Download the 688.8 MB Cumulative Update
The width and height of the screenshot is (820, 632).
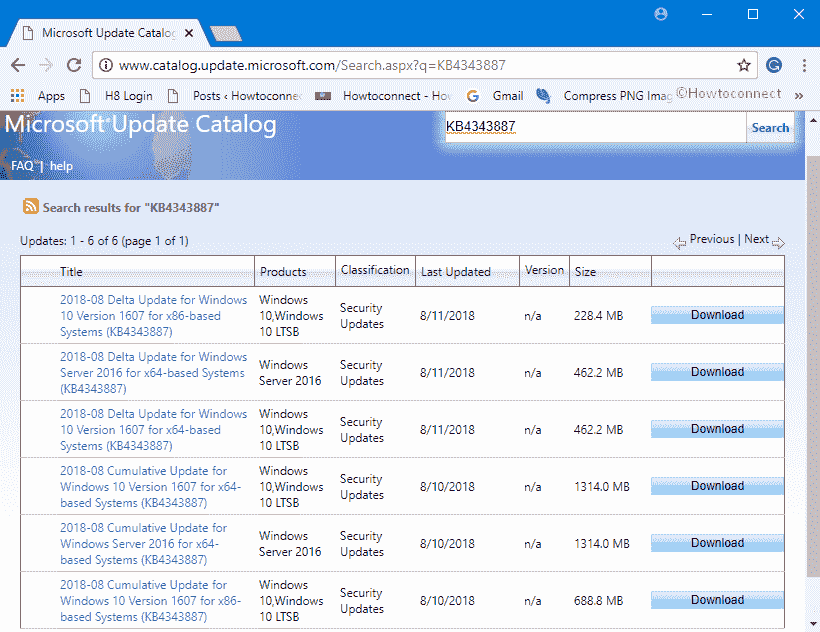(717, 600)
